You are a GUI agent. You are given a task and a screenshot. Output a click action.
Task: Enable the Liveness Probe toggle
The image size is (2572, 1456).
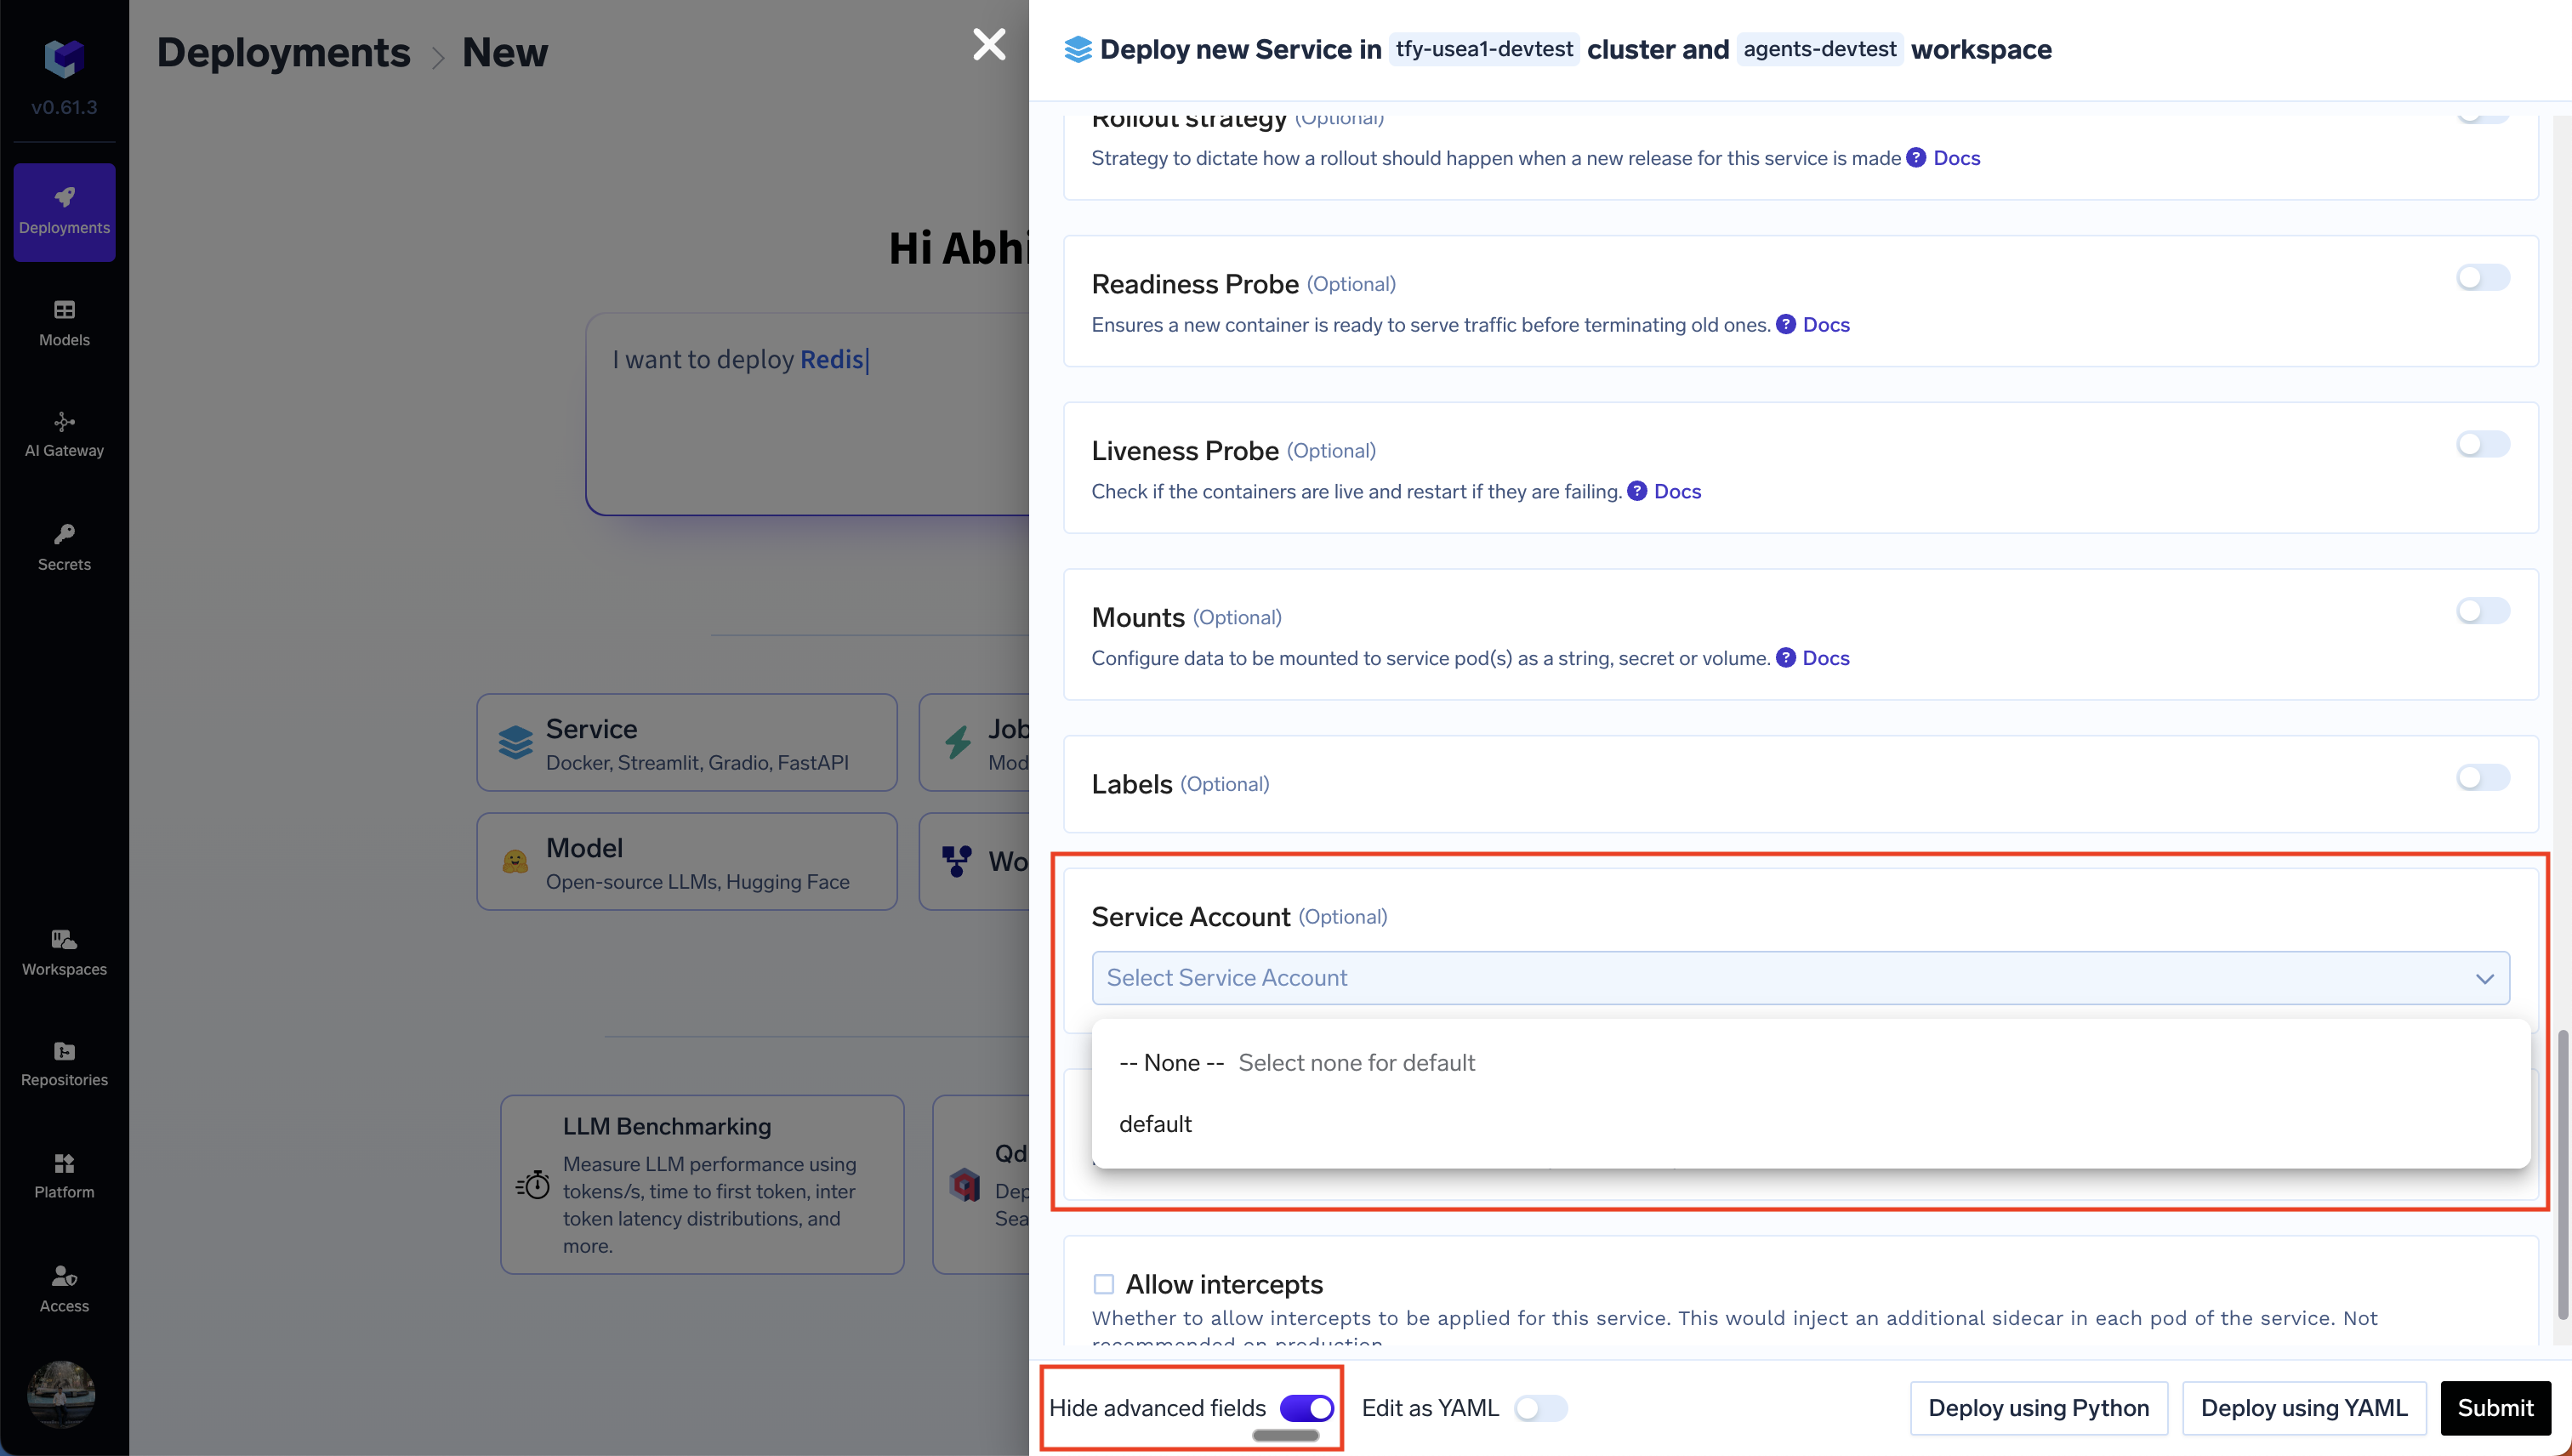pyautogui.click(x=2483, y=444)
